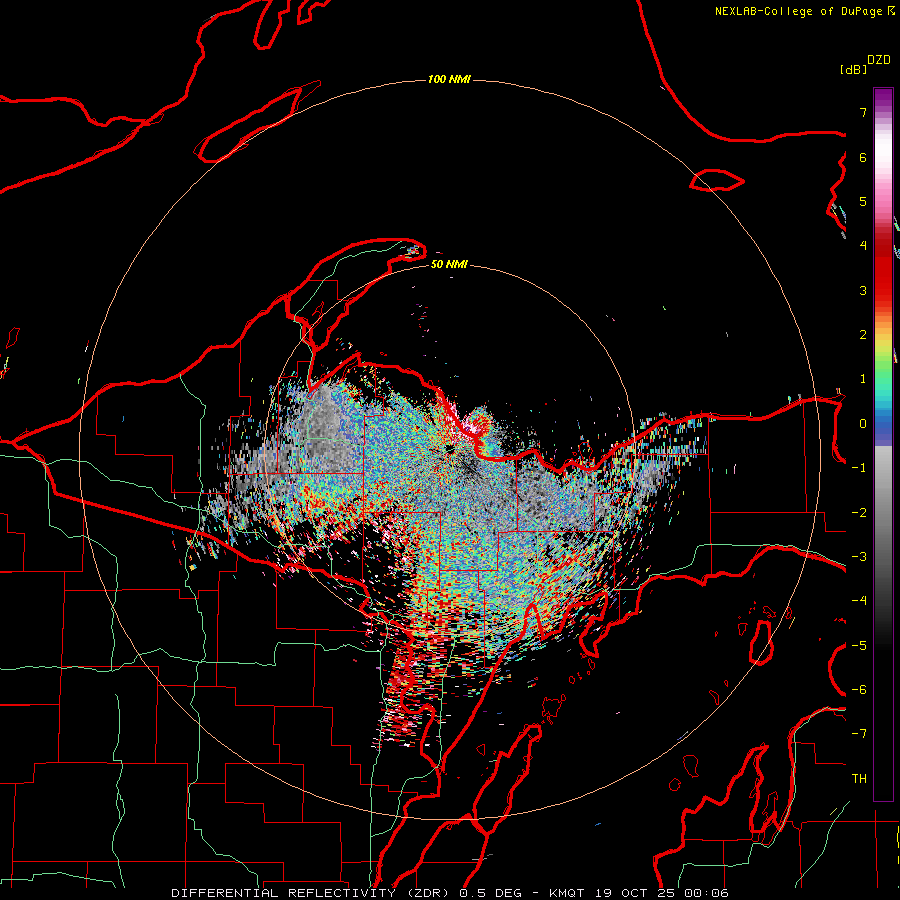Image resolution: width=900 pixels, height=900 pixels.
Task: Click the -6 value on color scale
Action: pos(859,690)
